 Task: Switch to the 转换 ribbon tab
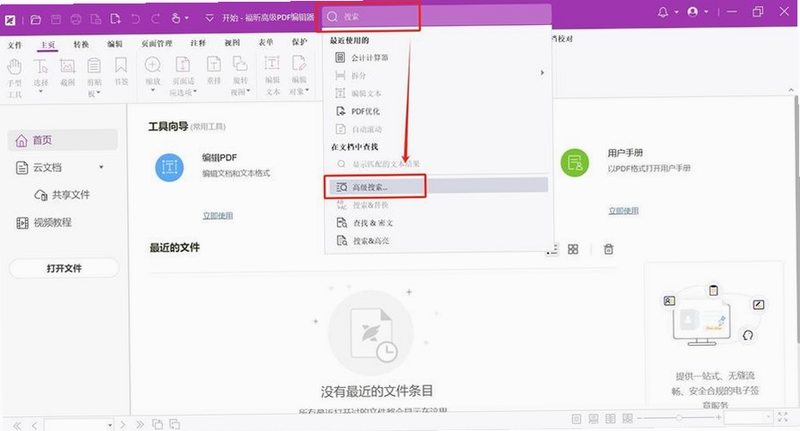(x=81, y=44)
